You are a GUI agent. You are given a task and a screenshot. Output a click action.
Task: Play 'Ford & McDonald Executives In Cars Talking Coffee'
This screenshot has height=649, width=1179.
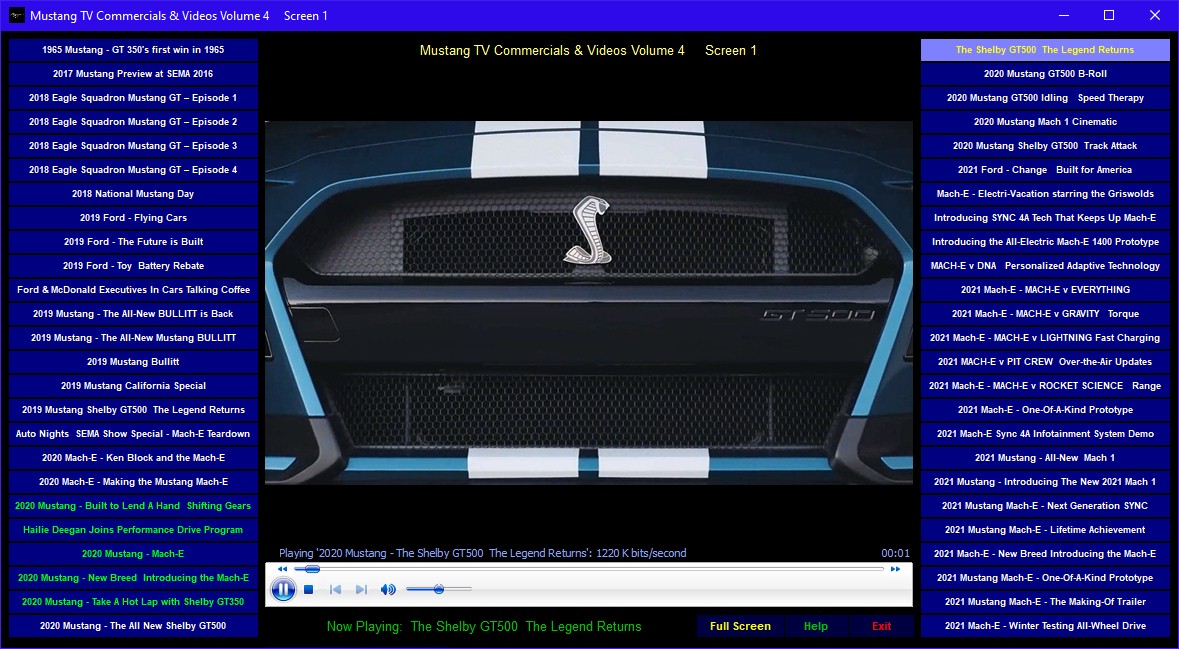click(133, 290)
